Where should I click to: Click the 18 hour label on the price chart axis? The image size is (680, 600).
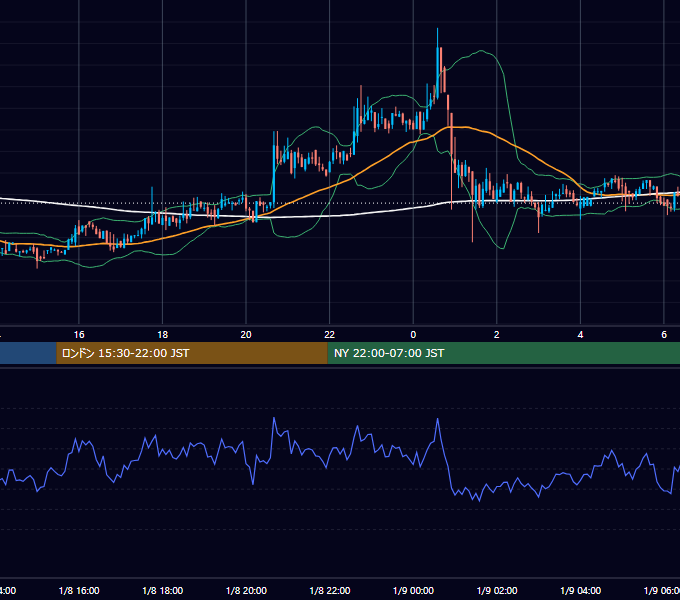coord(163,335)
